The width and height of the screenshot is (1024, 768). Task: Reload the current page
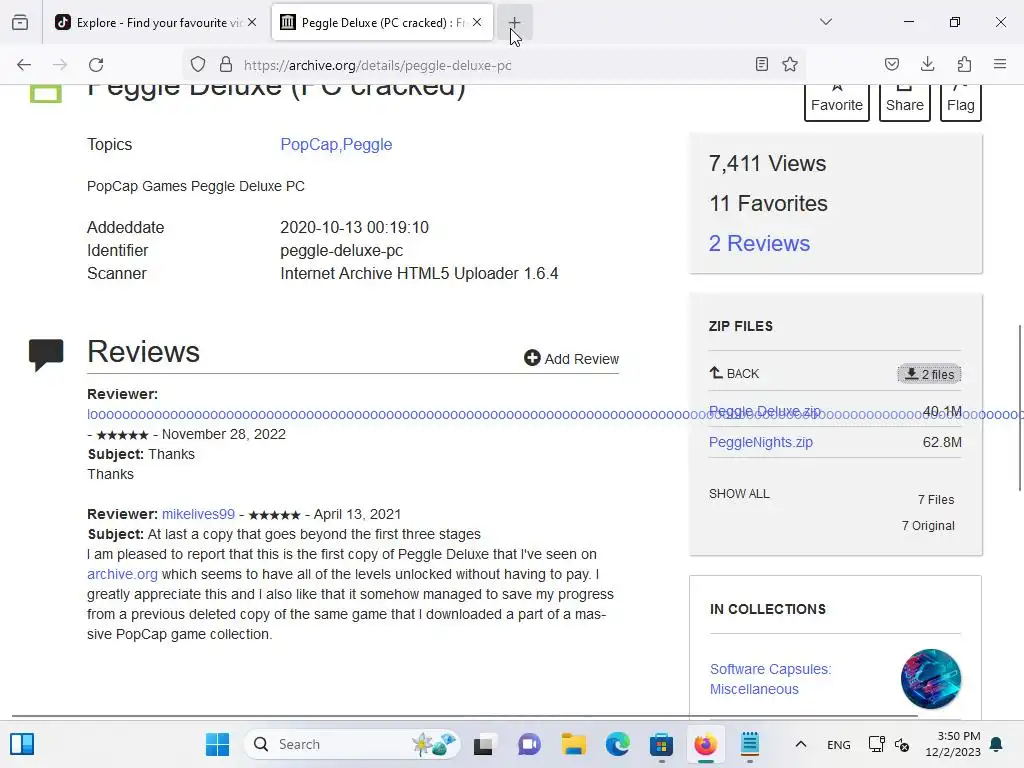point(96,64)
